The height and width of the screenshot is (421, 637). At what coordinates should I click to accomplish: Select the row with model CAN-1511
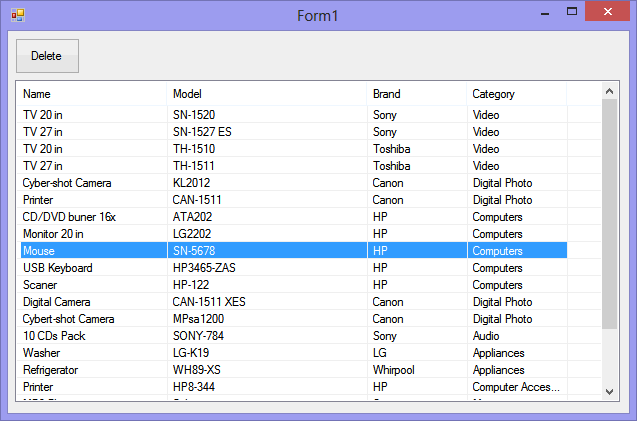pyautogui.click(x=294, y=200)
